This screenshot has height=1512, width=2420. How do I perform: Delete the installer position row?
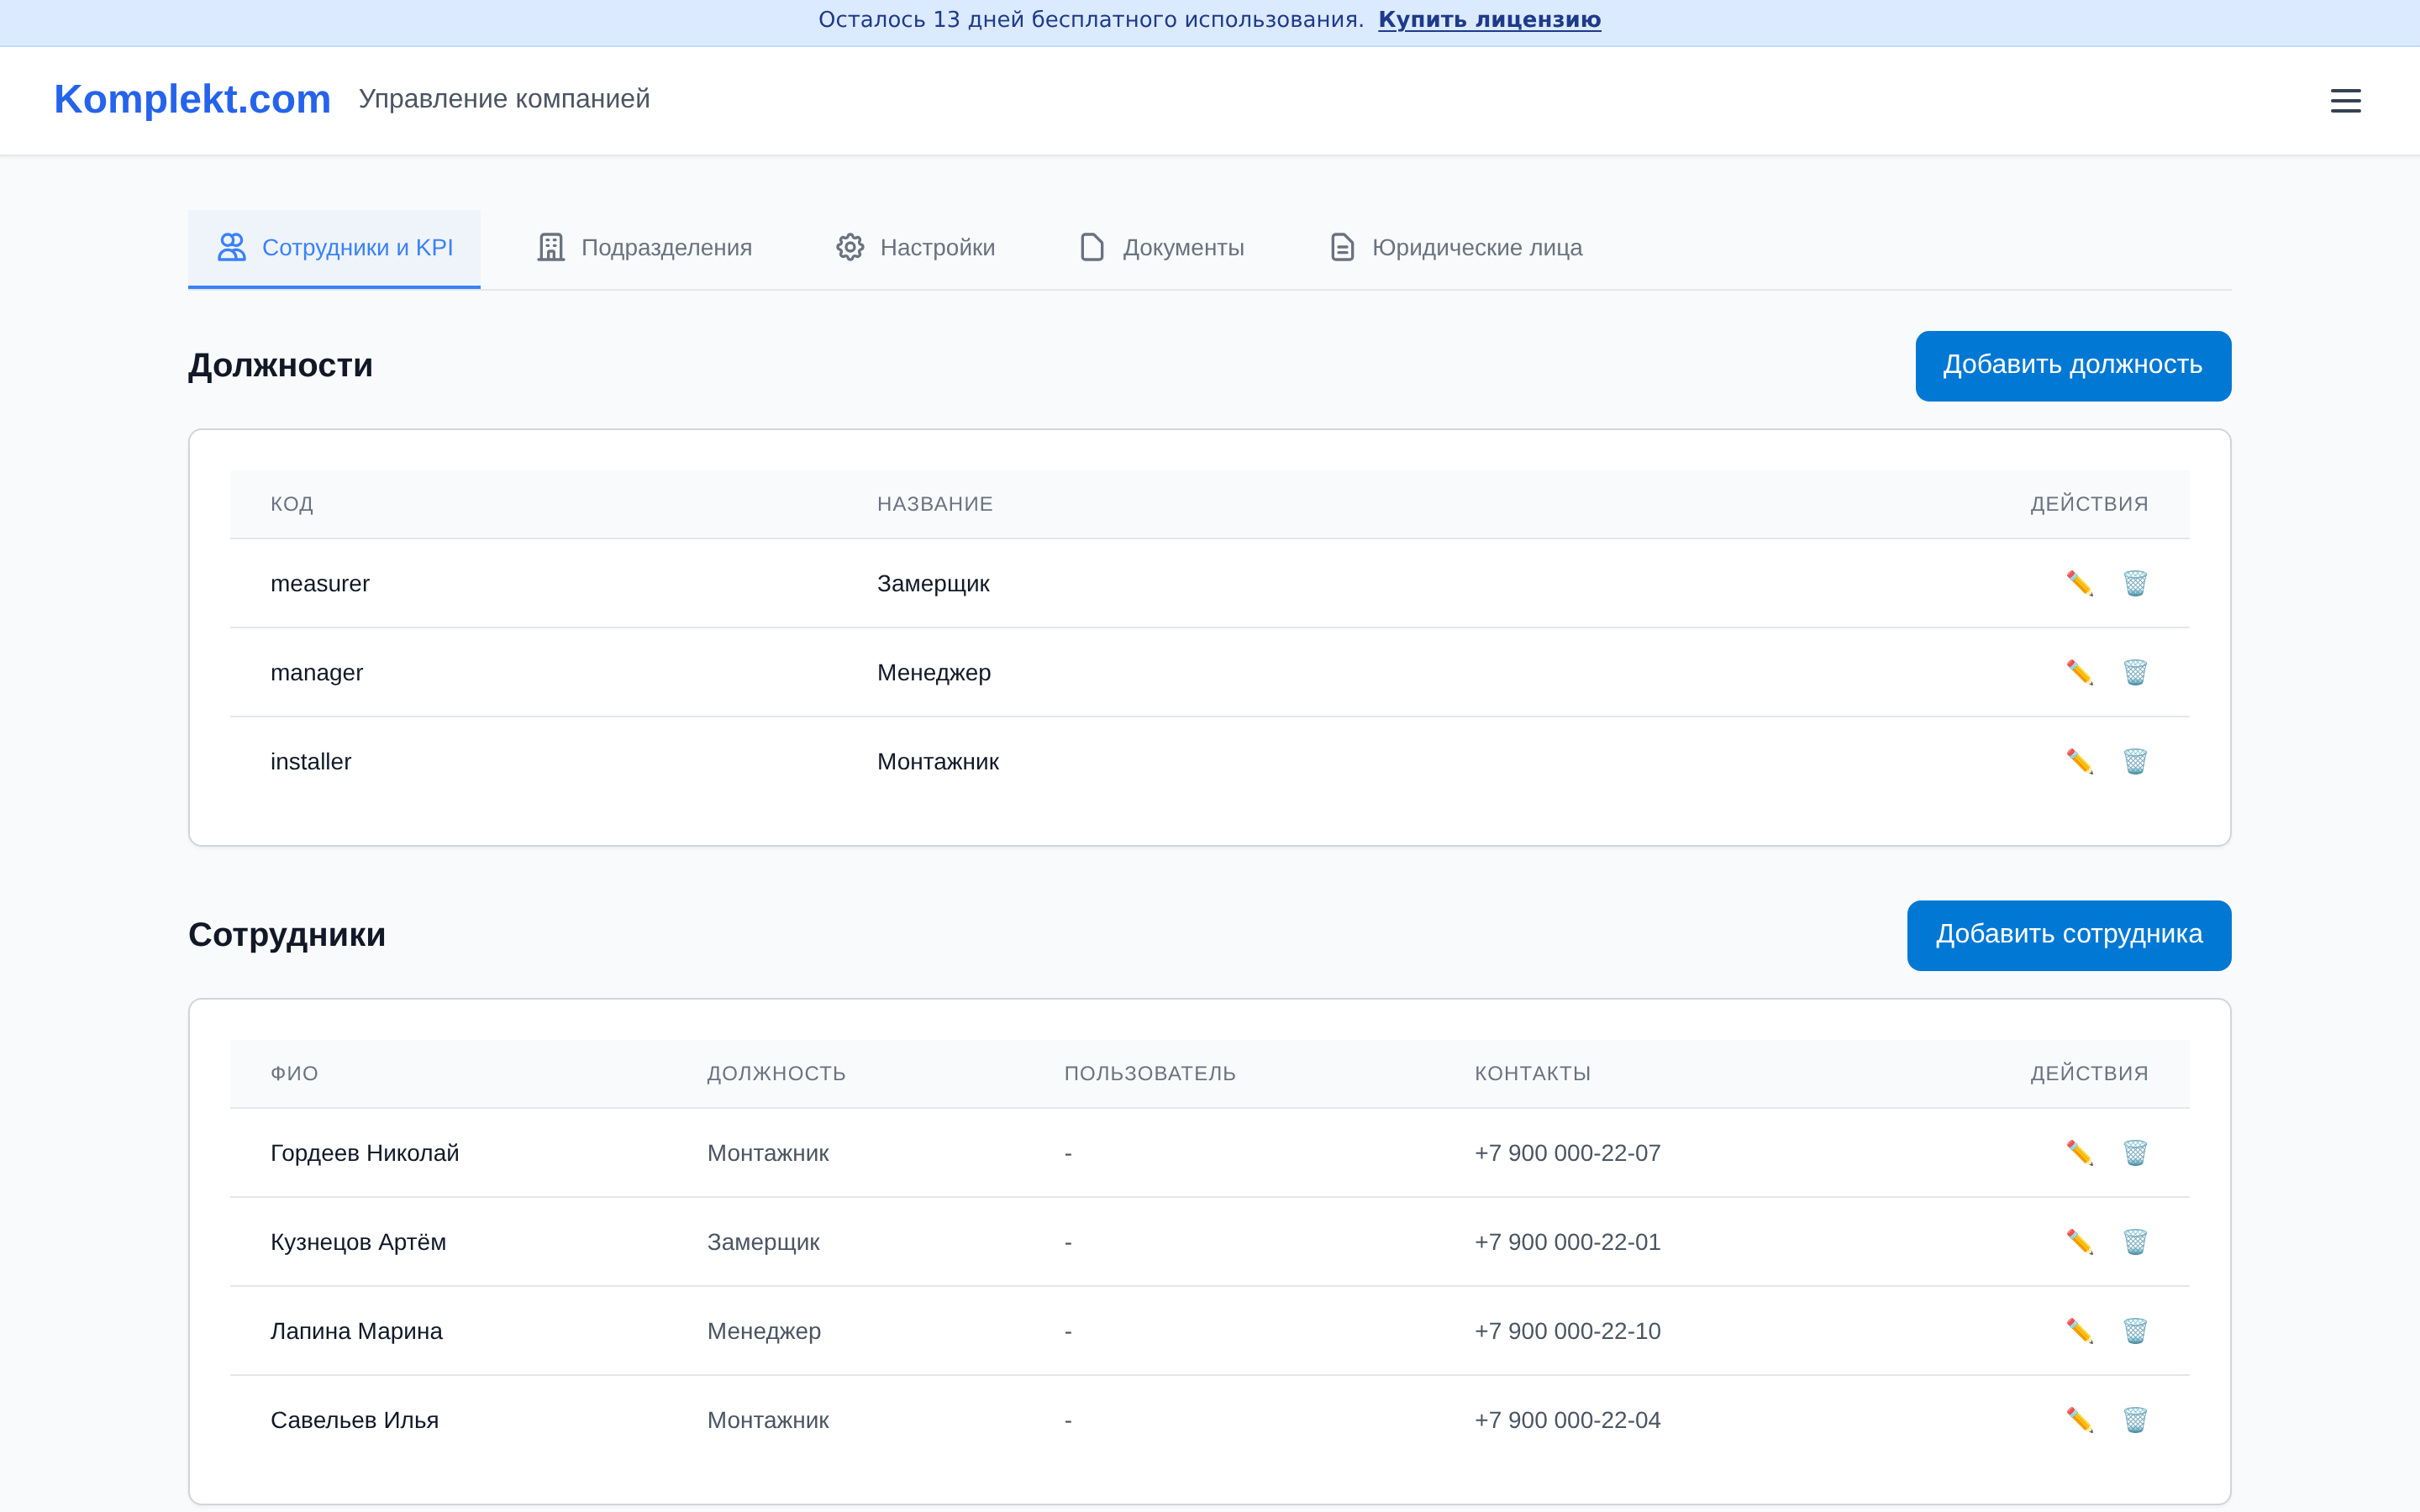click(x=2135, y=761)
